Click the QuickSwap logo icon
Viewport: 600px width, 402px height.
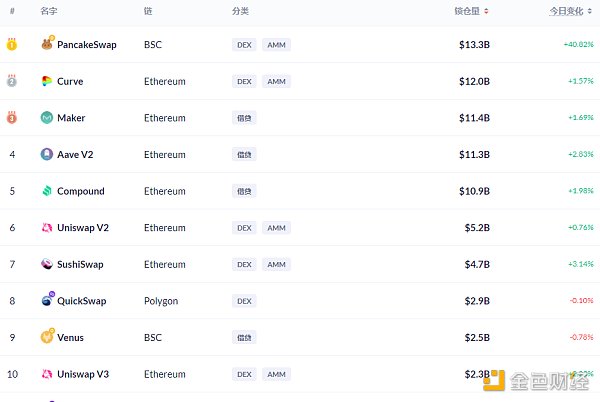[x=47, y=301]
